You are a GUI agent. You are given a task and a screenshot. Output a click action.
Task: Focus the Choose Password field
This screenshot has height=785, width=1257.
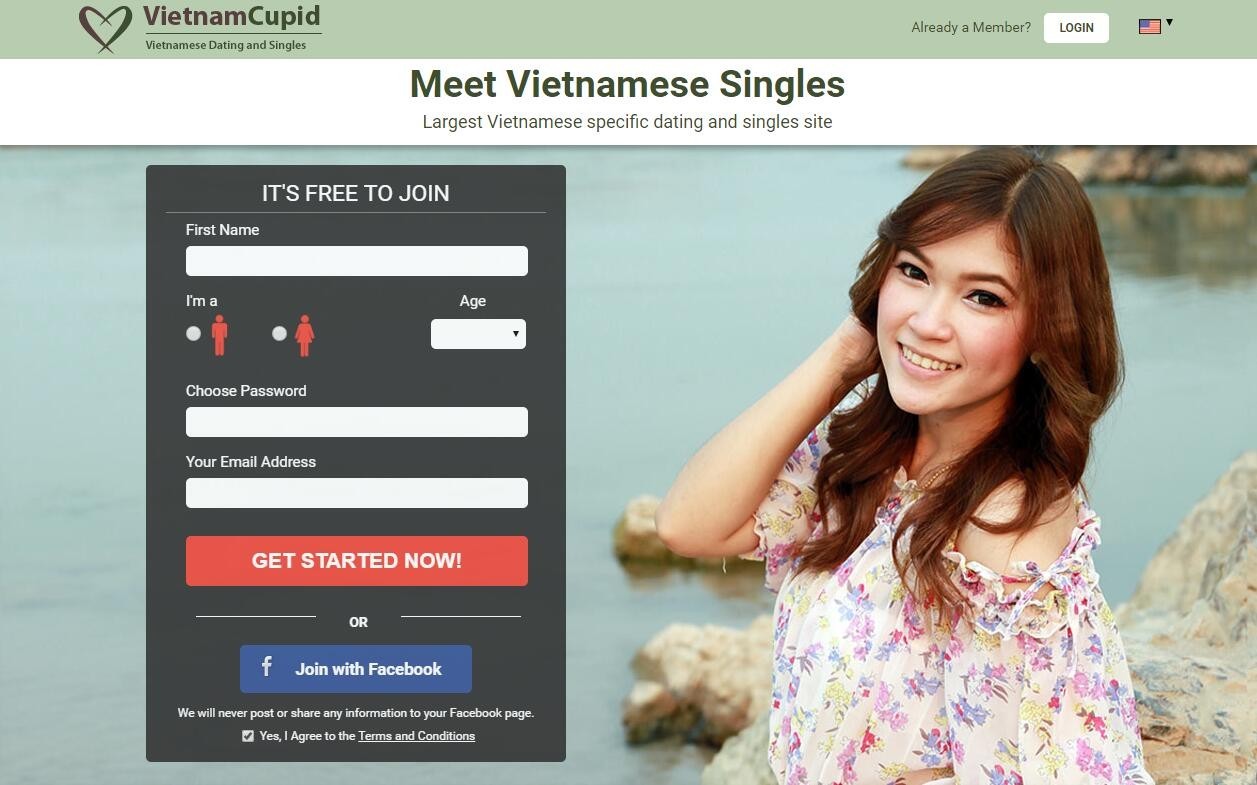coord(357,422)
